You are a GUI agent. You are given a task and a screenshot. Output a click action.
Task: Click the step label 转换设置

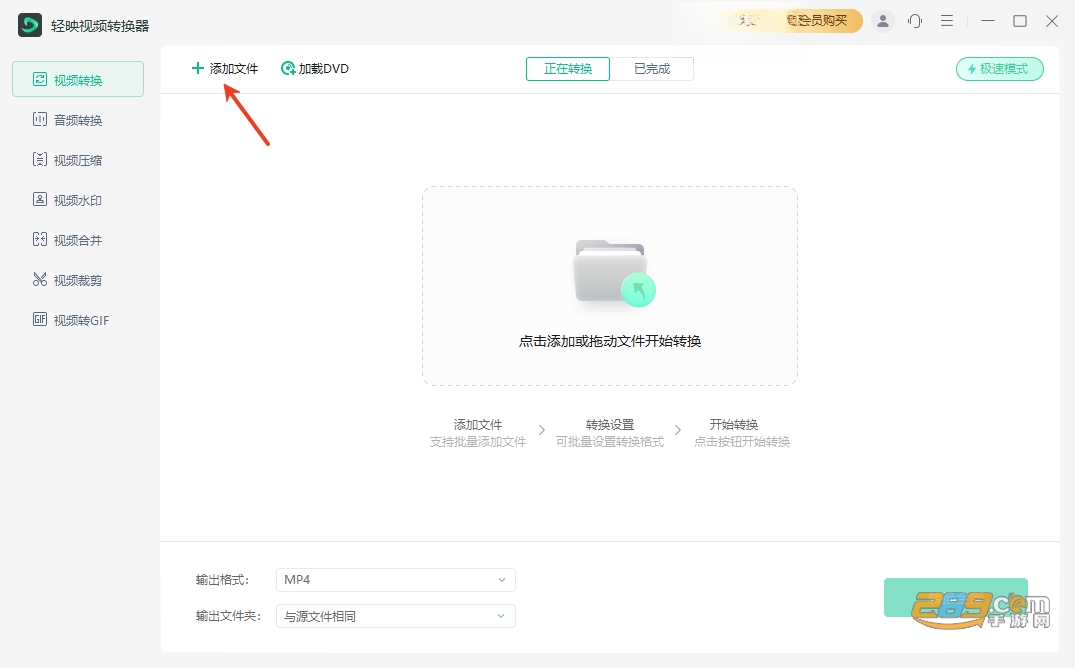(609, 425)
